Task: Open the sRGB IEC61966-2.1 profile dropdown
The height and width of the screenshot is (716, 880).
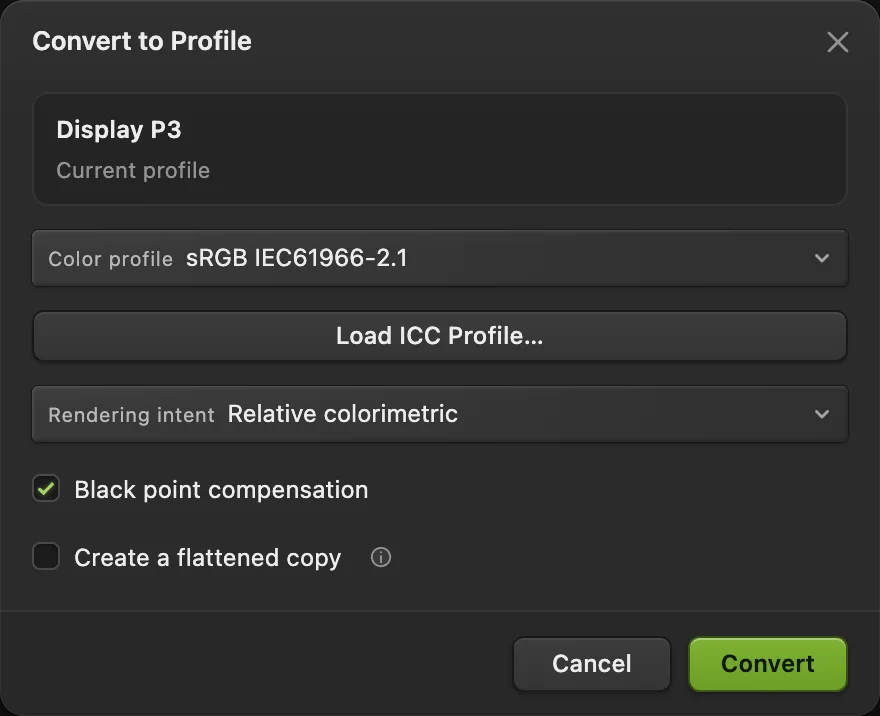Action: [439, 258]
